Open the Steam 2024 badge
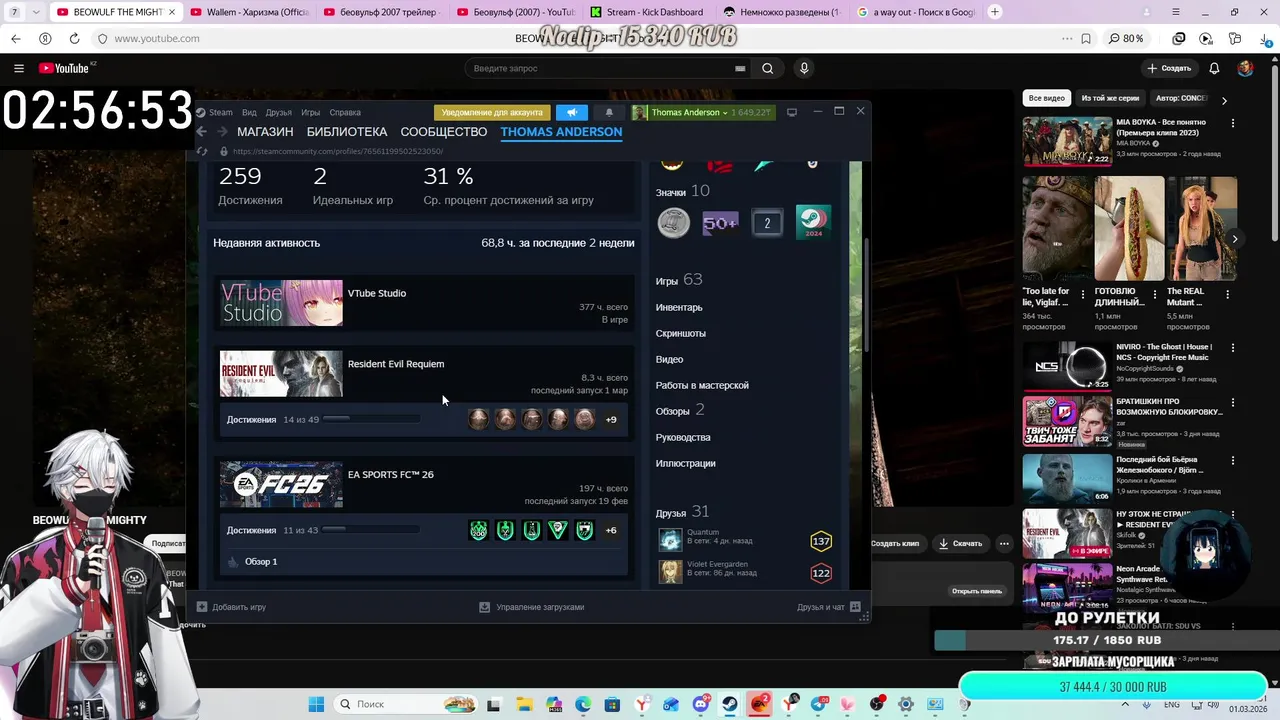The height and width of the screenshot is (720, 1280). tap(813, 223)
